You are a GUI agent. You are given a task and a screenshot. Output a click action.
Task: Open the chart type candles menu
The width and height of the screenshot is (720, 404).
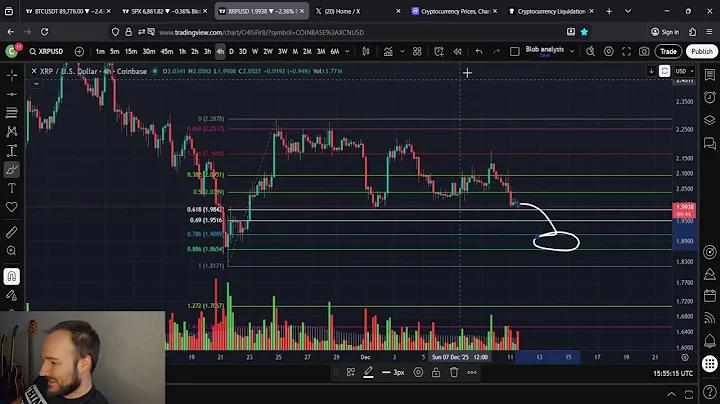pos(366,51)
